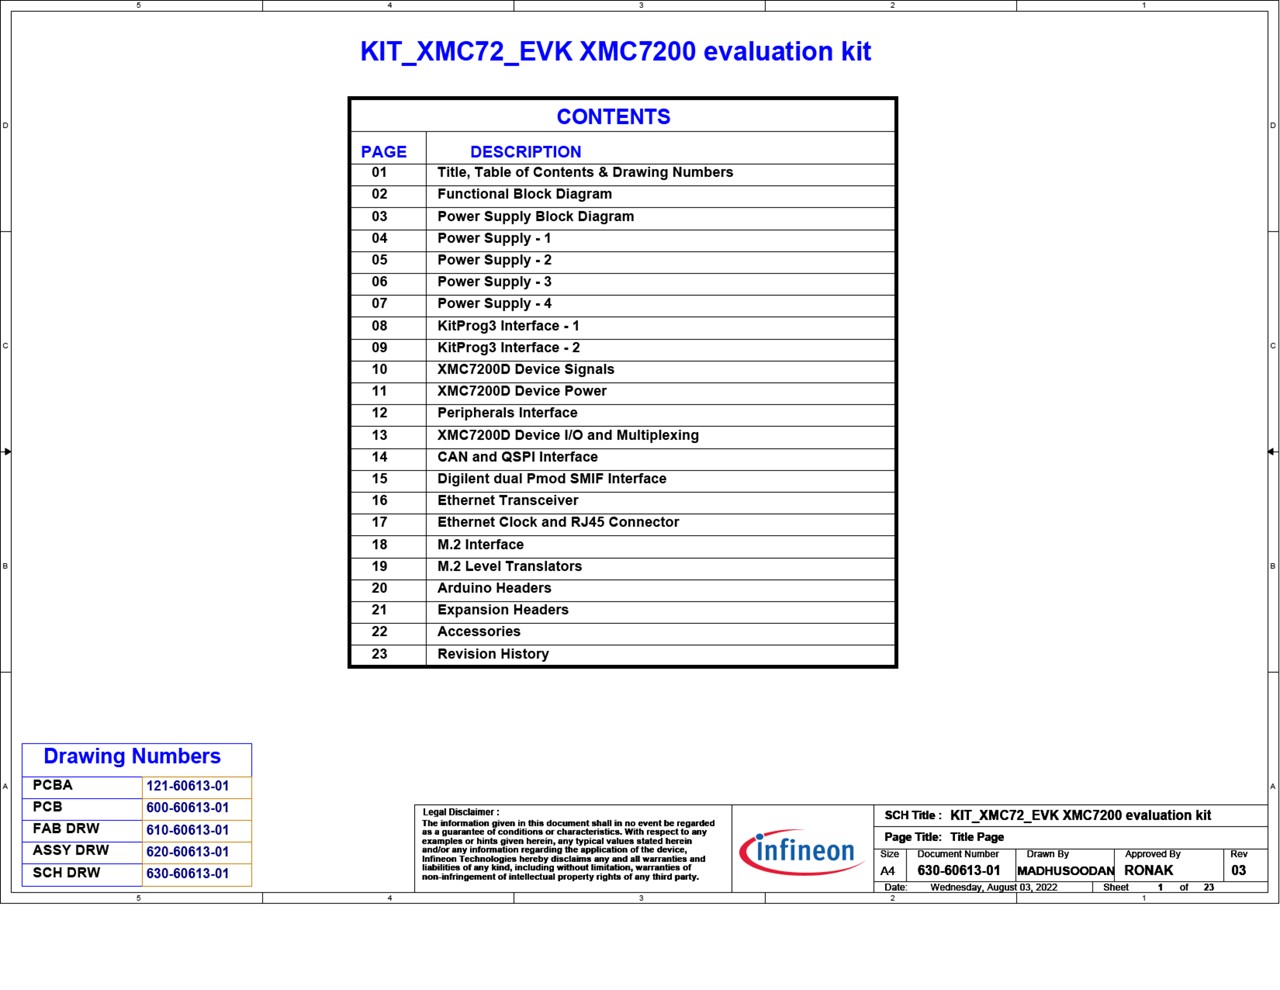The height and width of the screenshot is (990, 1280).
Task: Click the Drawing Numbers heading
Action: click(x=132, y=757)
